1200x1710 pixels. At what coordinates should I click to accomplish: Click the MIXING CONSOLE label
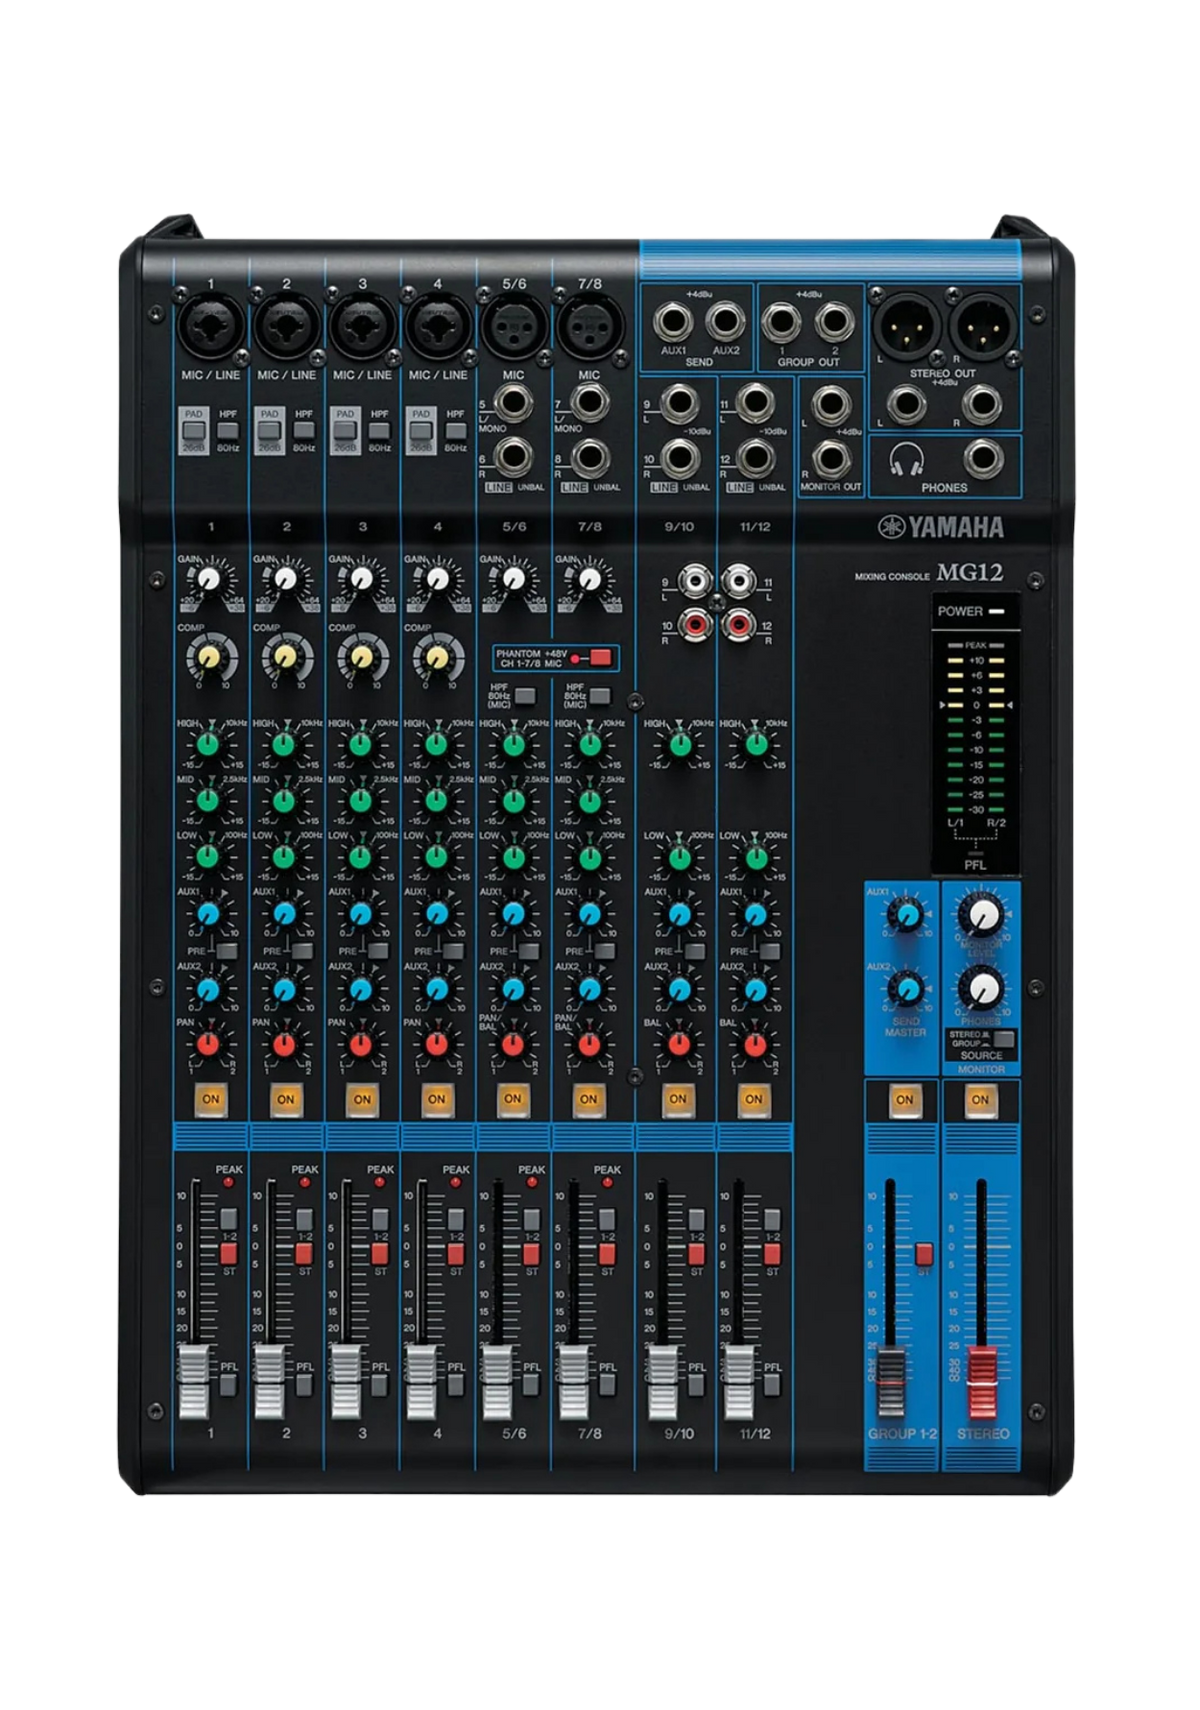[893, 576]
